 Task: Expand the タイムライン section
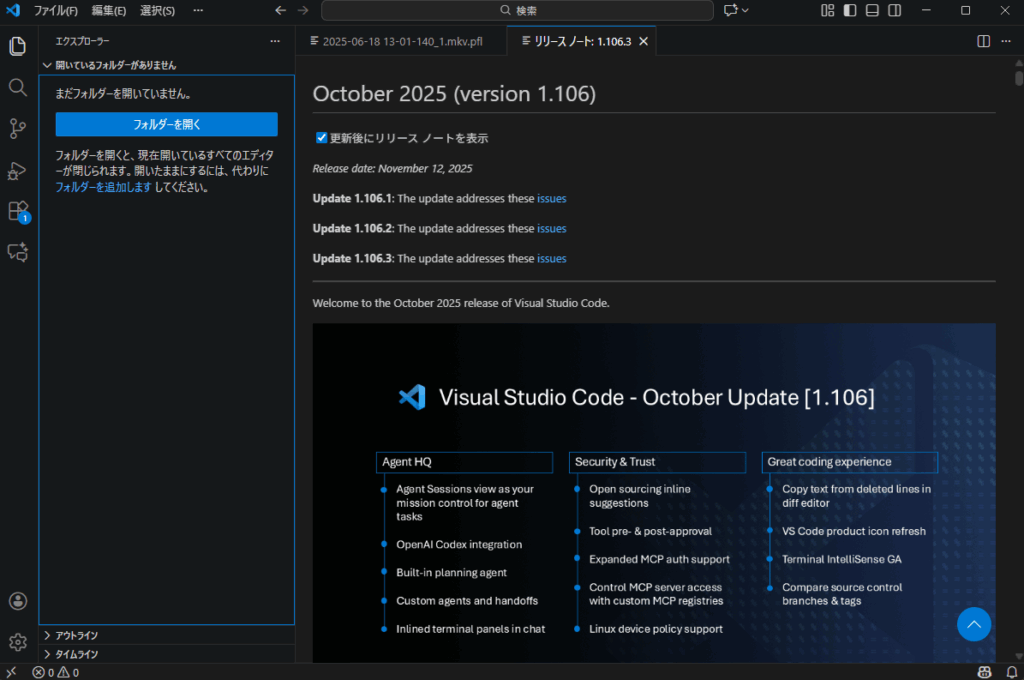pyautogui.click(x=76, y=654)
